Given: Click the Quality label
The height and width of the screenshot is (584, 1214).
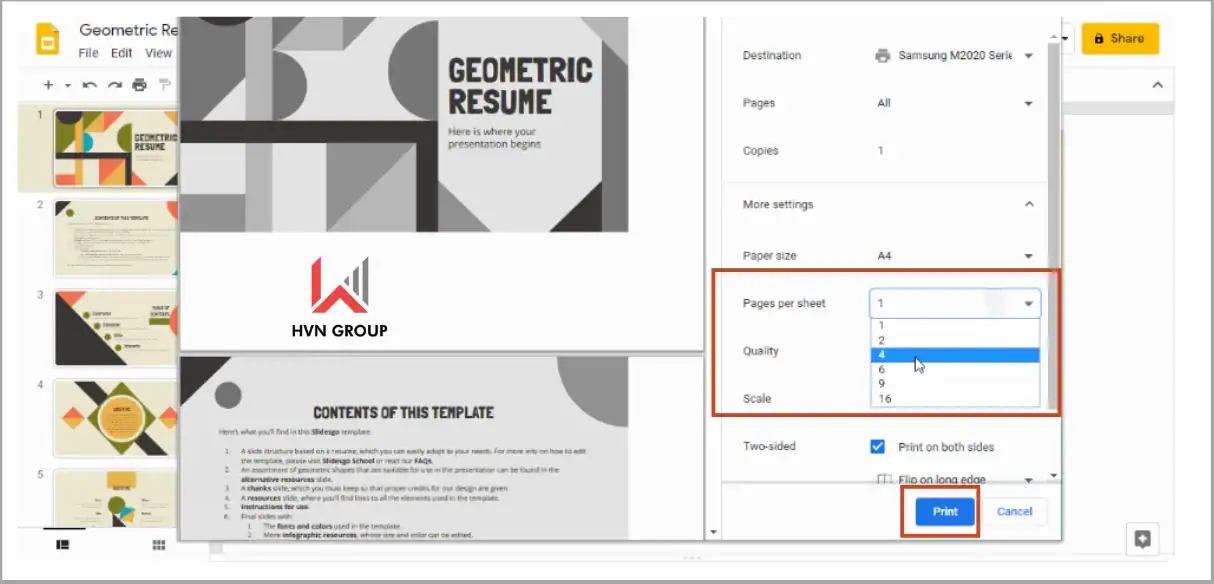Looking at the screenshot, I should (760, 351).
